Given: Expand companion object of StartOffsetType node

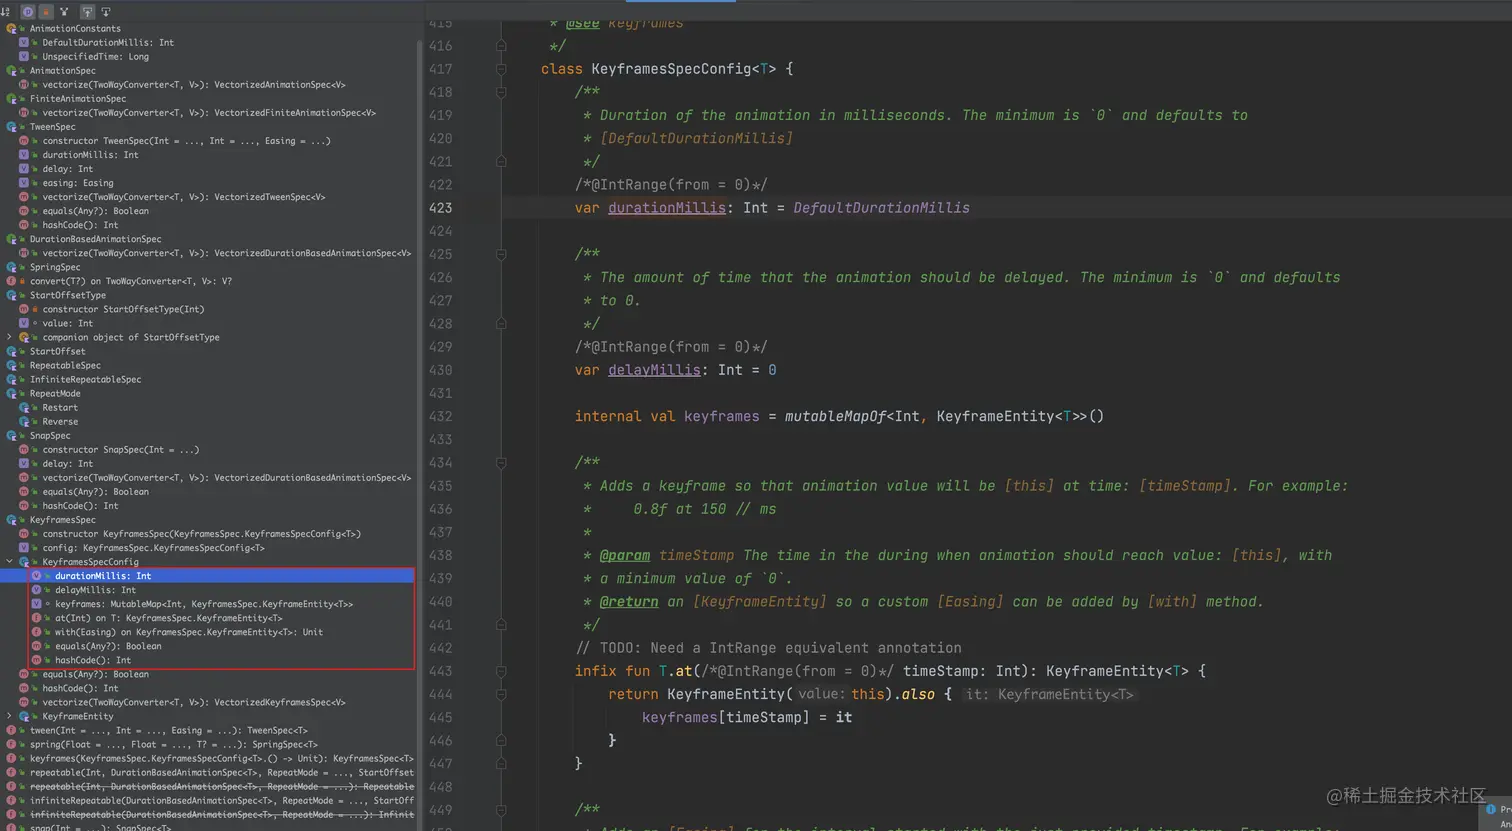Looking at the screenshot, I should point(10,337).
